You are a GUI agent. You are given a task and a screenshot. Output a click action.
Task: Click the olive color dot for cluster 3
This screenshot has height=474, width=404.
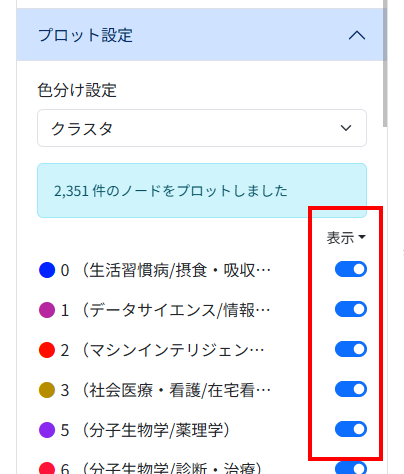47,390
